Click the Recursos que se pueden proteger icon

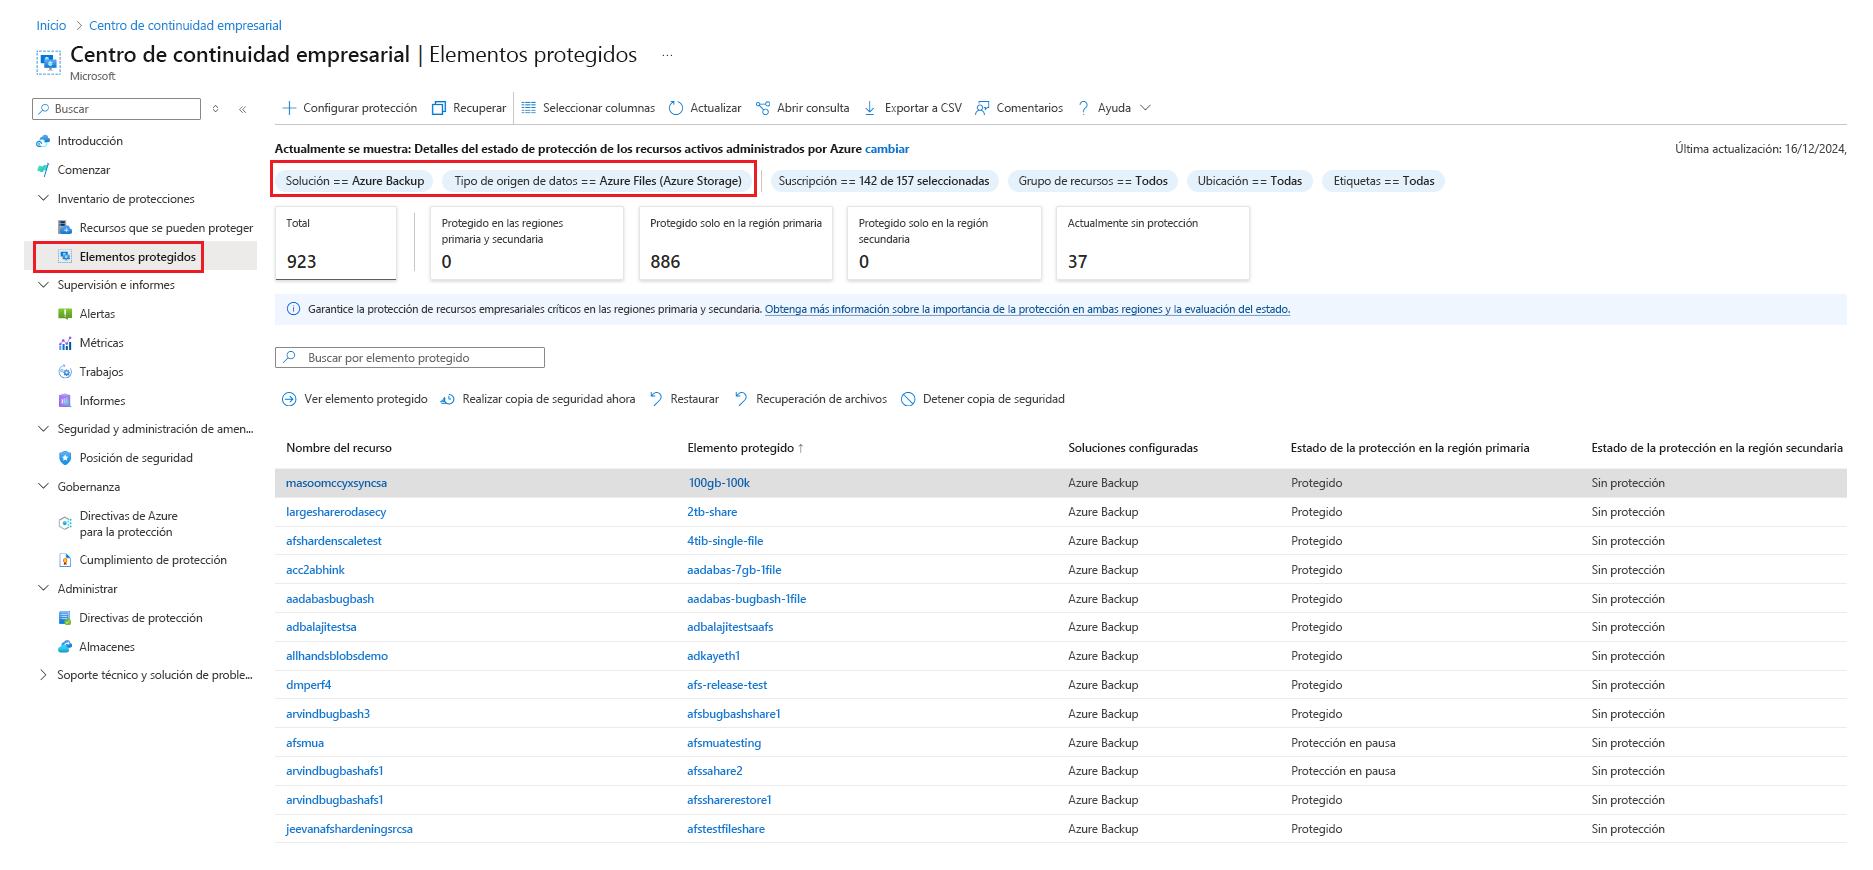coord(65,228)
